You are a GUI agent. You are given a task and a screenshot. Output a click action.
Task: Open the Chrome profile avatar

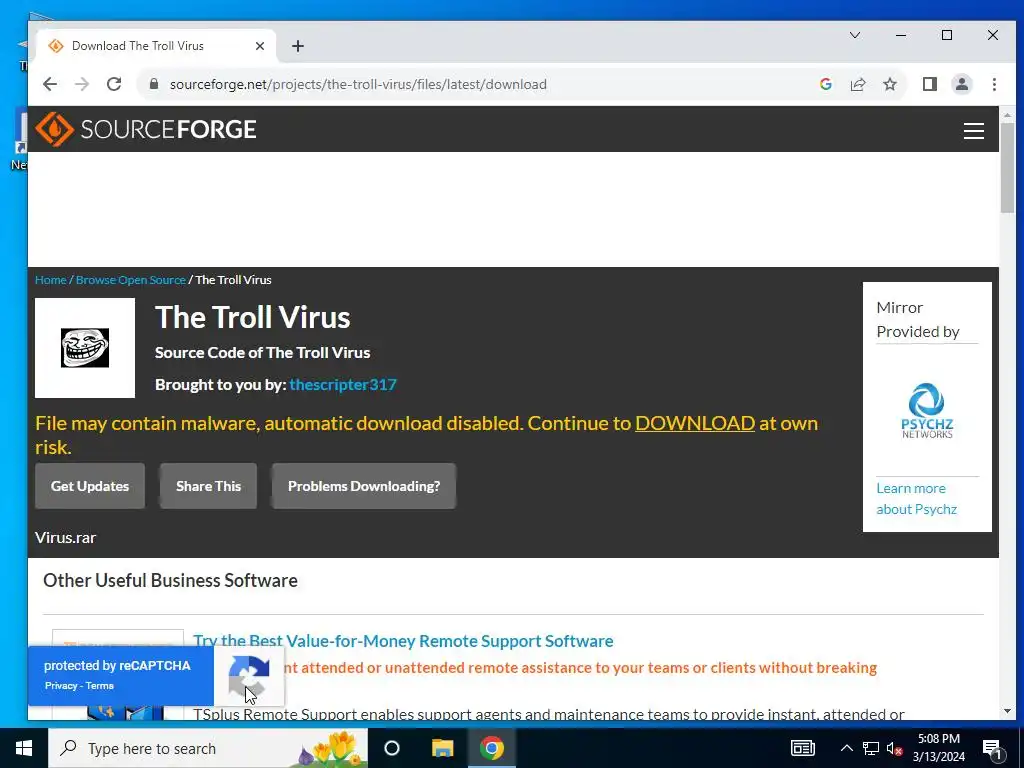pyautogui.click(x=962, y=84)
